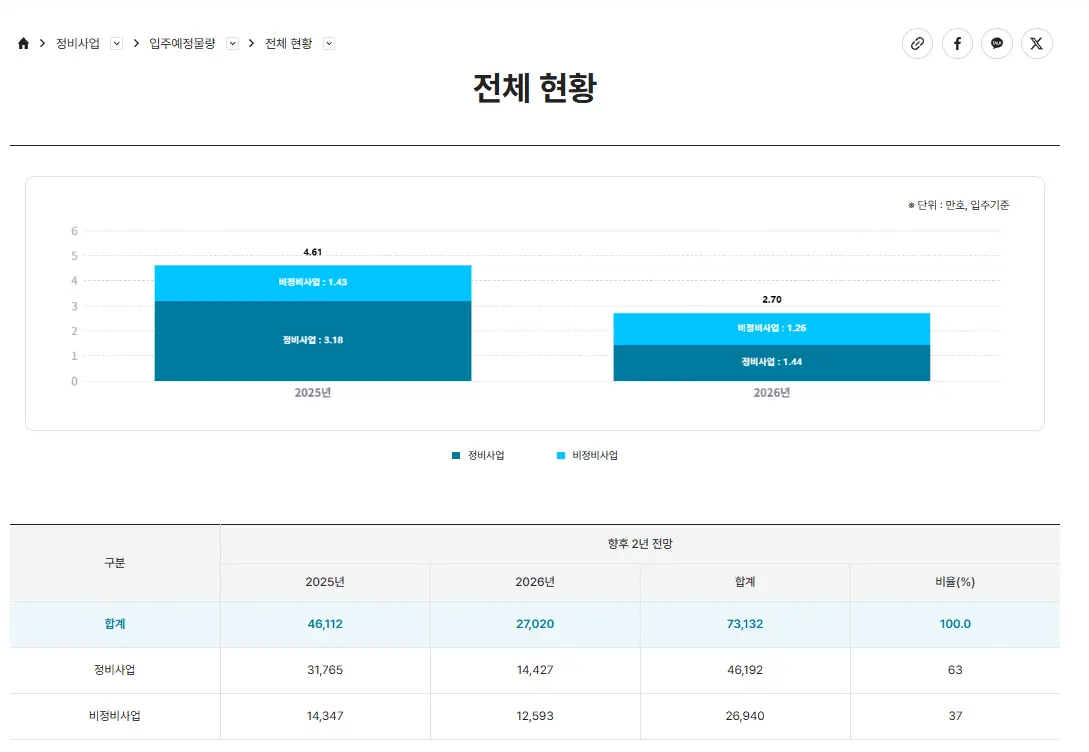Screen dimensions: 1089x752
Task: Open the 정비사업 breadcrumb dropdown arrow
Action: tap(116, 43)
